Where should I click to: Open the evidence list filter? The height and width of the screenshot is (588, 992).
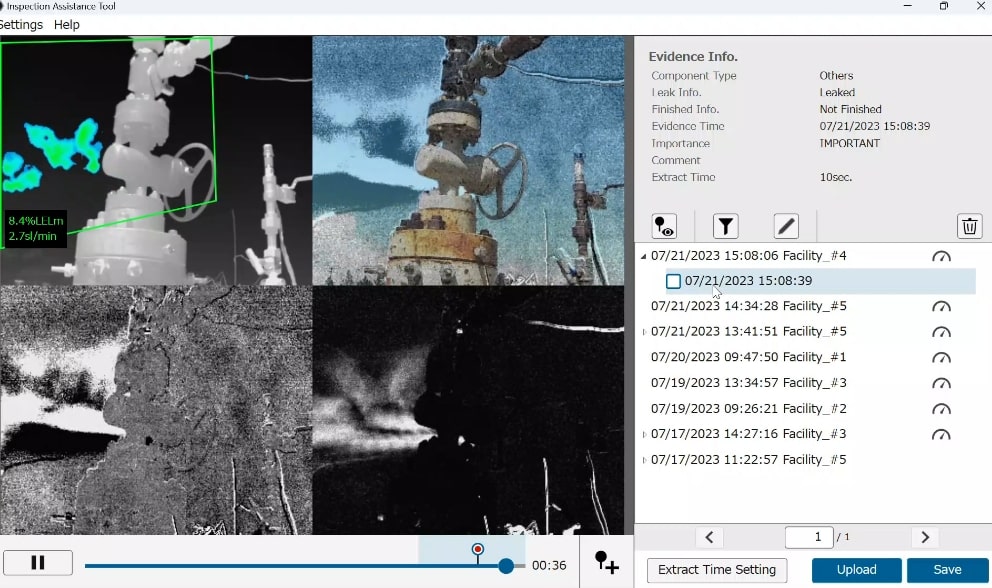pos(725,226)
